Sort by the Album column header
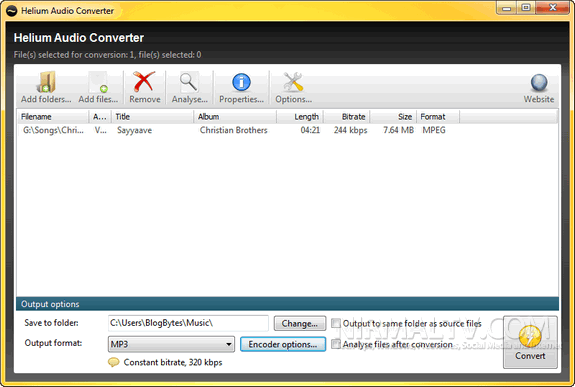Image resolution: width=575 pixels, height=387 pixels. click(235, 117)
